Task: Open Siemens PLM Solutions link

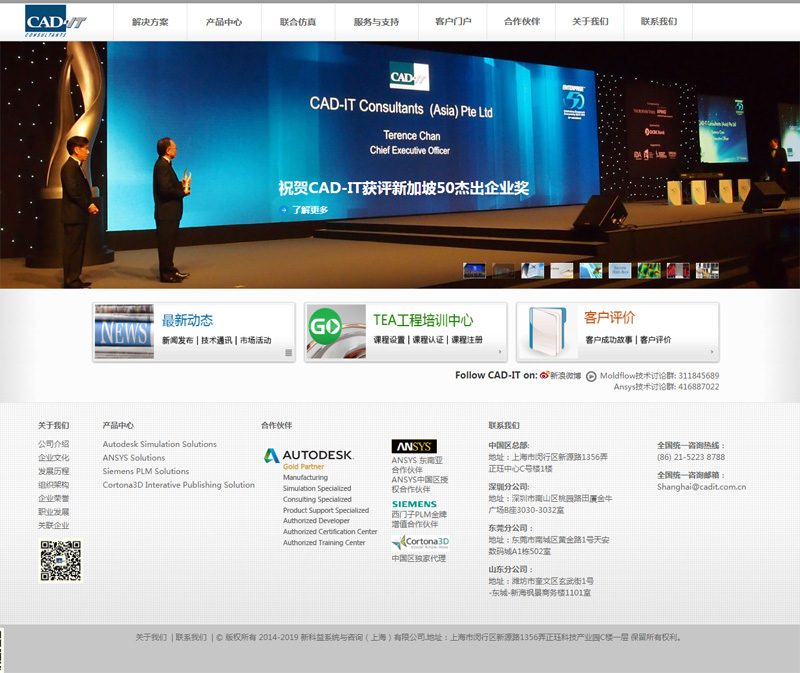Action: 146,471
